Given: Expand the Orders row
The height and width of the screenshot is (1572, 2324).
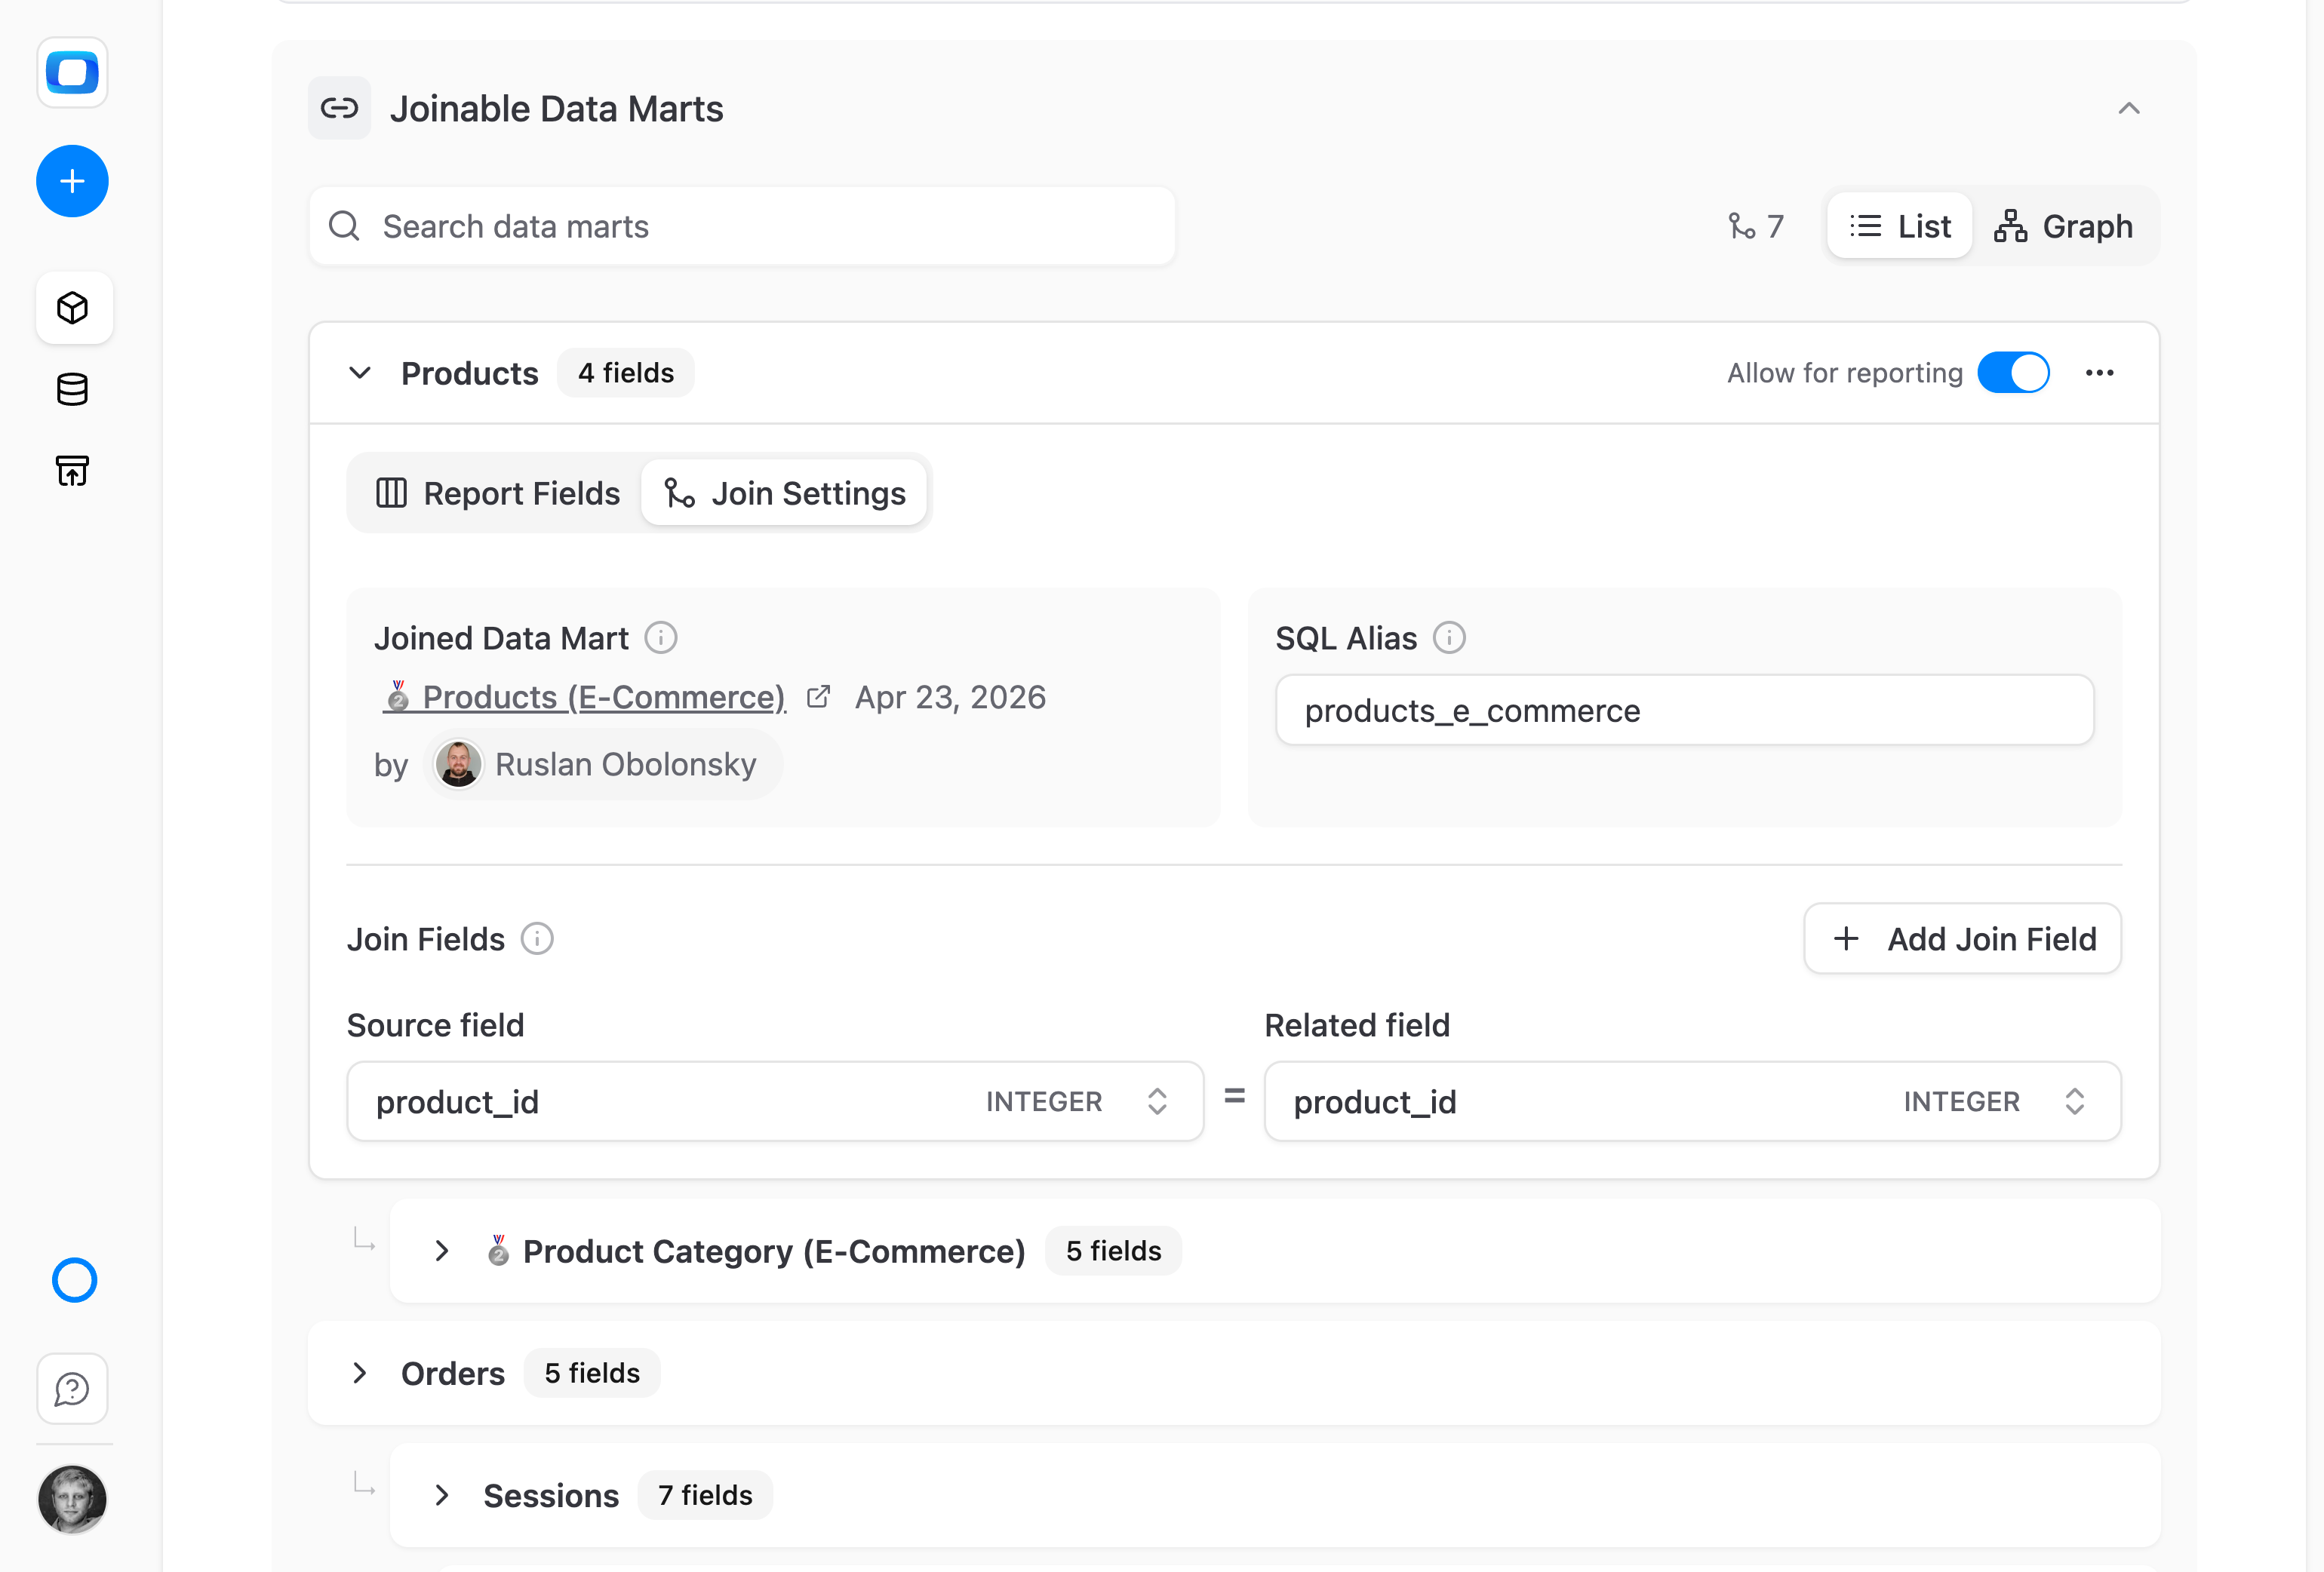Looking at the screenshot, I should (x=360, y=1373).
